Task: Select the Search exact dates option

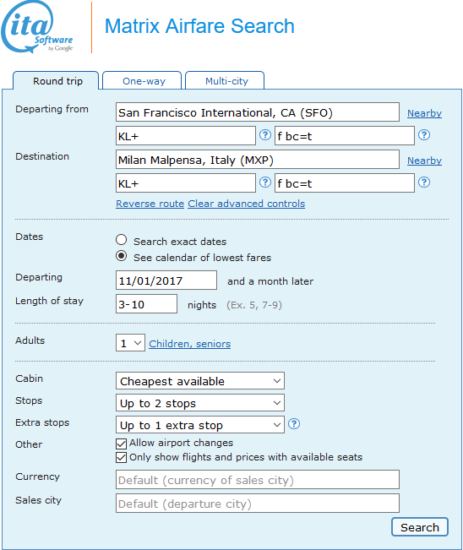Action: tap(121, 240)
